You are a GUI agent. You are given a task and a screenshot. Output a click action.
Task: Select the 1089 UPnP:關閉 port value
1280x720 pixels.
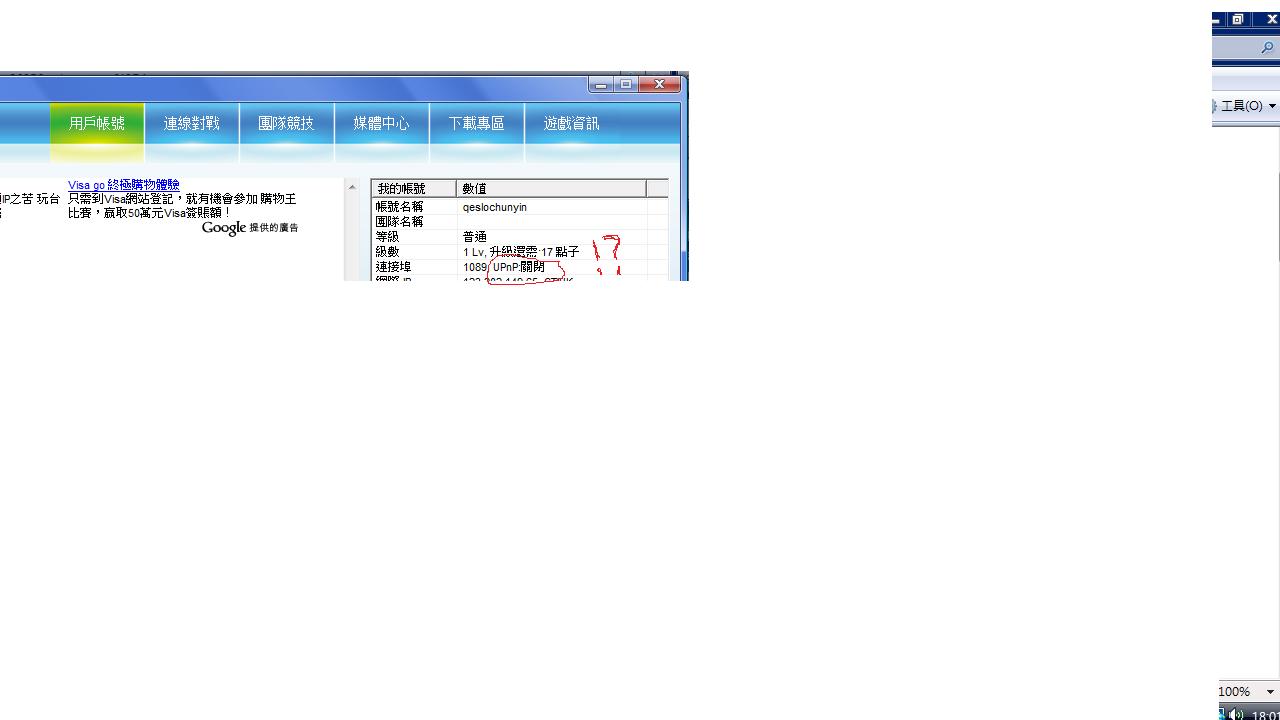click(x=504, y=267)
